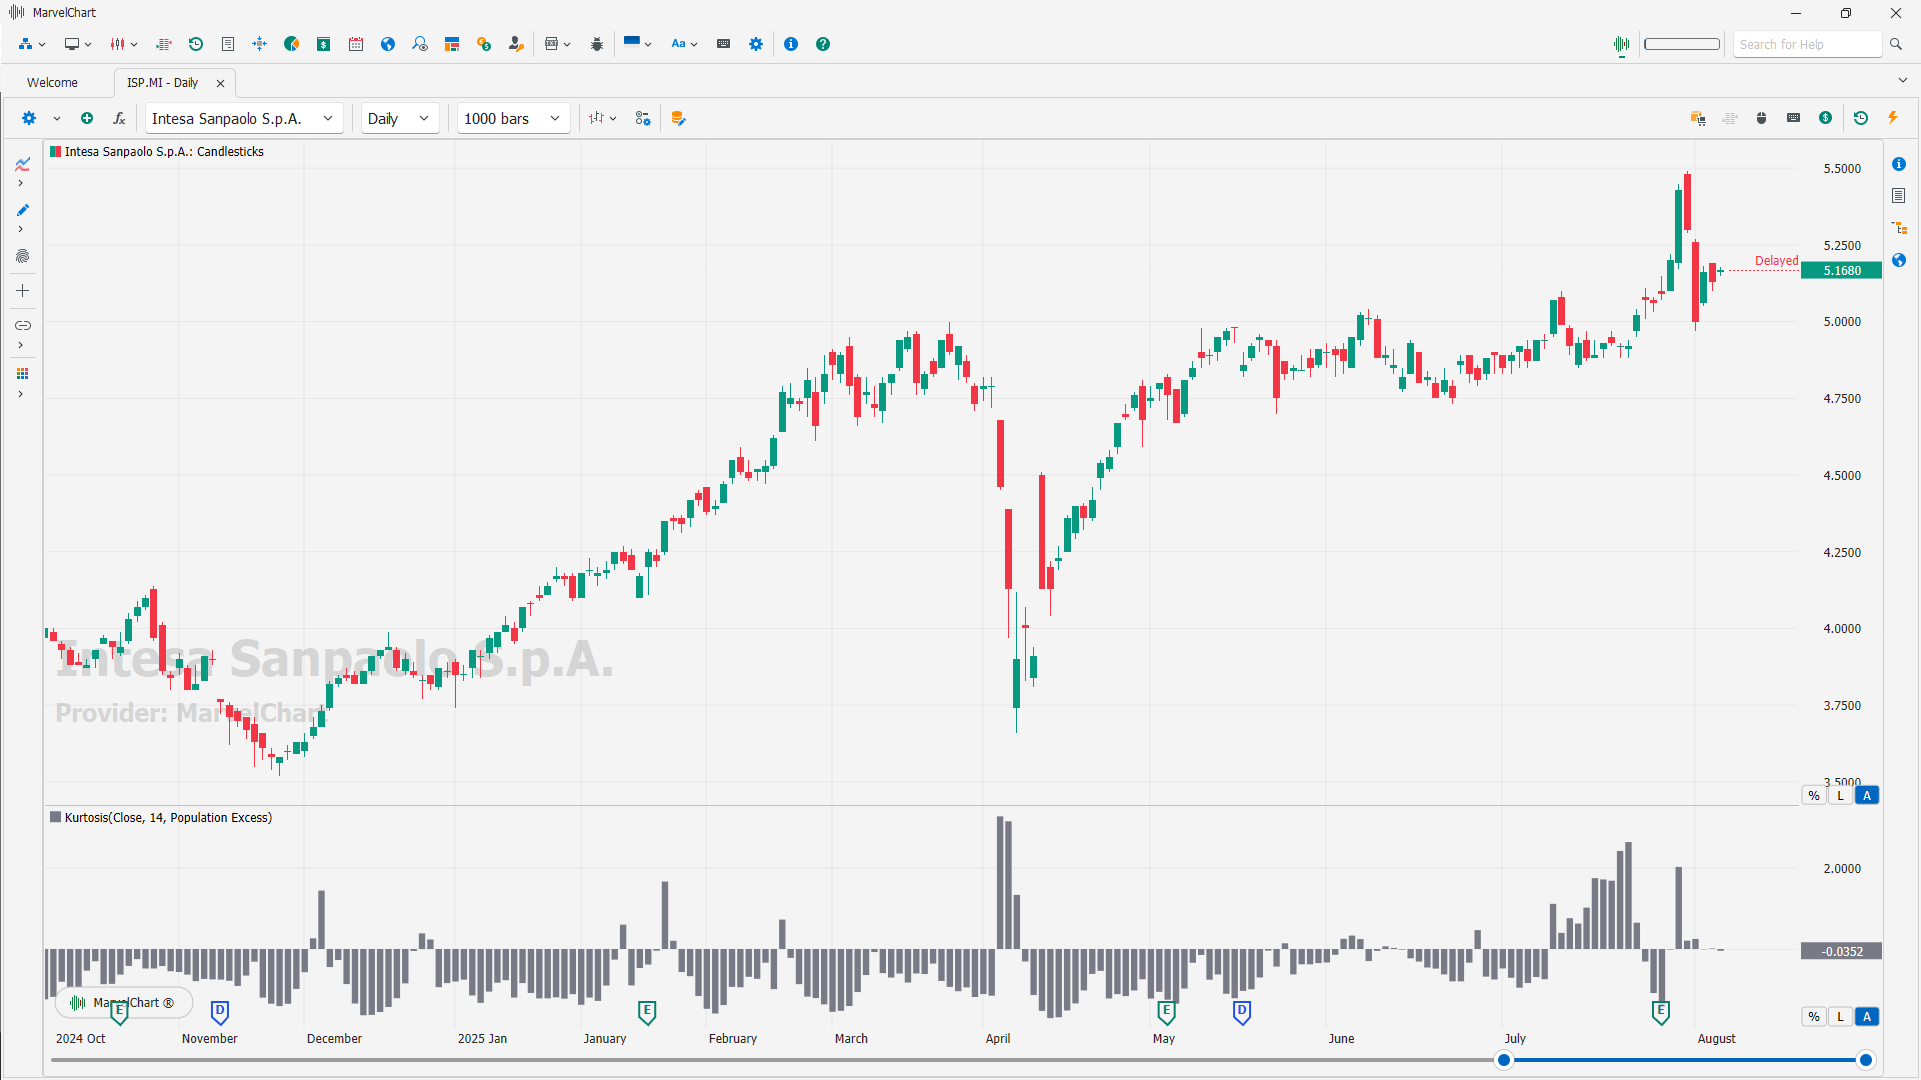Expand the tab list chevron at far right
This screenshot has width=1921, height=1080.
point(1902,81)
